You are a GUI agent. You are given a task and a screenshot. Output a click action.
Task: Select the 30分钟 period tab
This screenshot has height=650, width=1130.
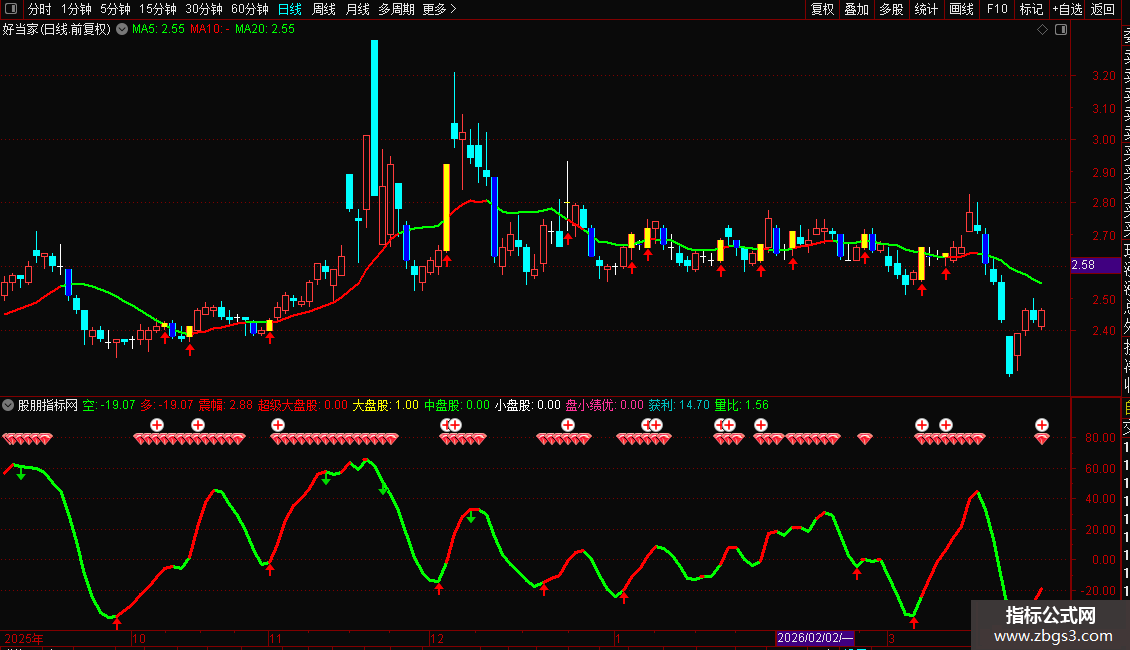(x=204, y=9)
